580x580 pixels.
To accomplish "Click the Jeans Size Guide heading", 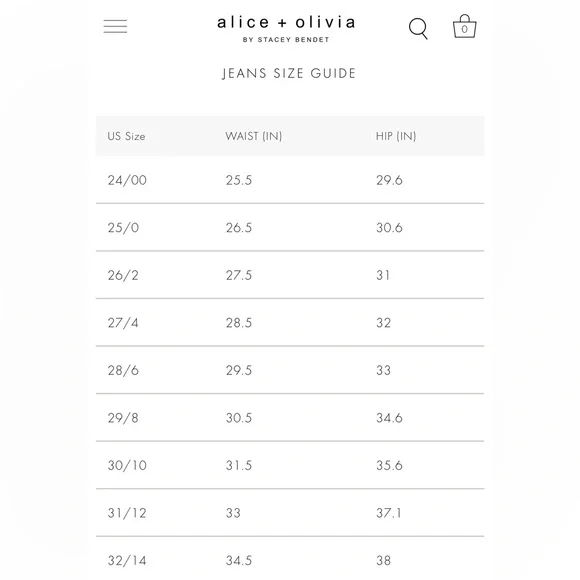I will tap(289, 73).
